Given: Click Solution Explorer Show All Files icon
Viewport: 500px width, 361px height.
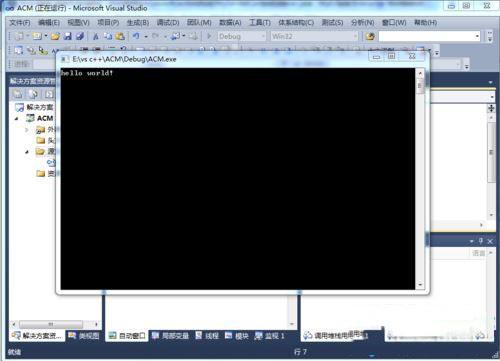Looking at the screenshot, I should point(33,94).
